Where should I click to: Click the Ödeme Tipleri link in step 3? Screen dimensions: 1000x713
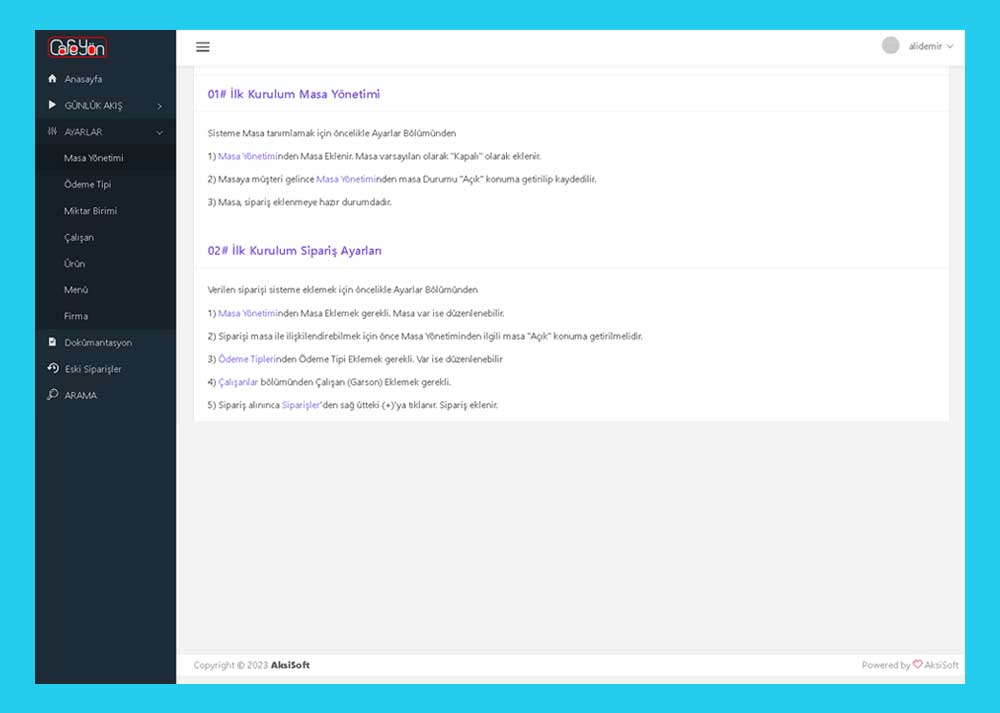246,359
